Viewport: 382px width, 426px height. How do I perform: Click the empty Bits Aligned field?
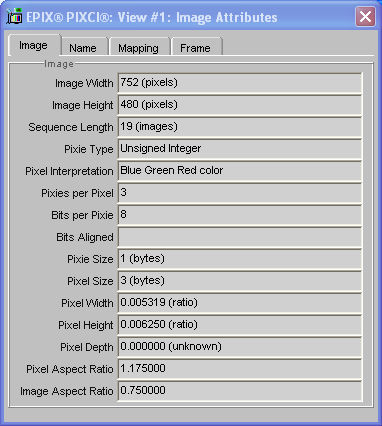[x=240, y=237]
